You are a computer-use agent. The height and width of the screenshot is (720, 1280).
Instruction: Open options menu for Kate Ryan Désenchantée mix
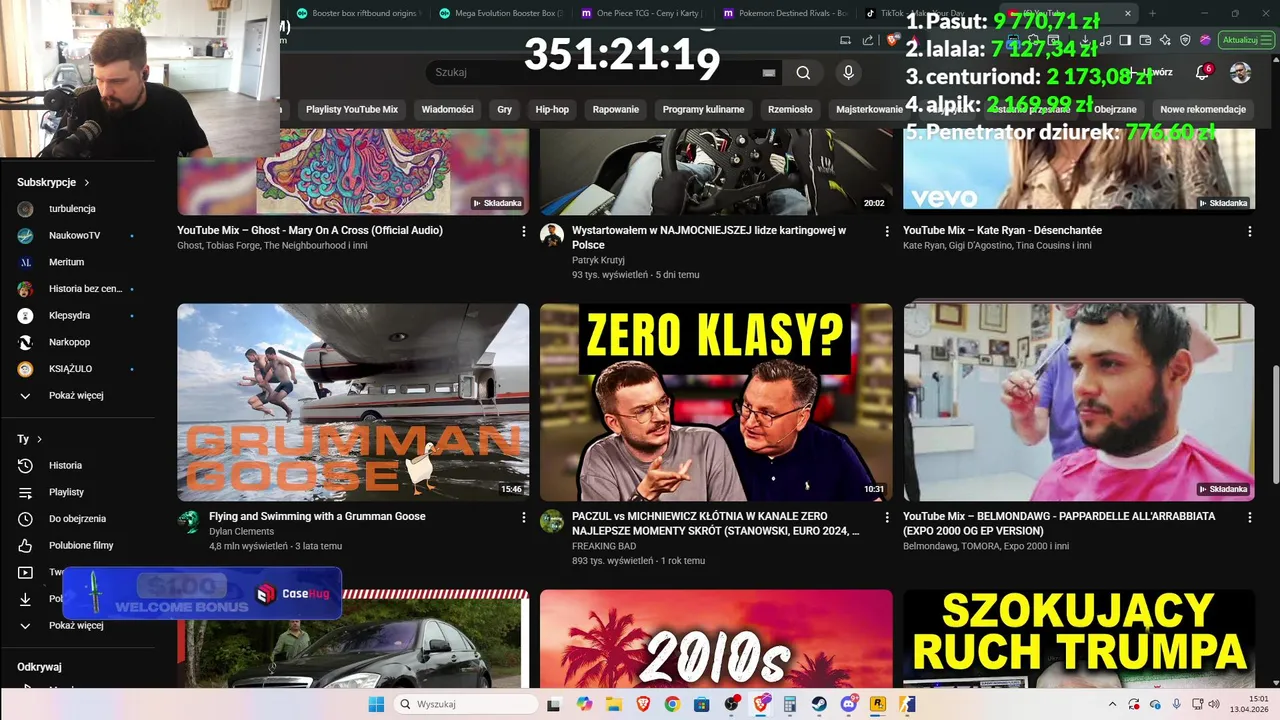pos(1249,231)
